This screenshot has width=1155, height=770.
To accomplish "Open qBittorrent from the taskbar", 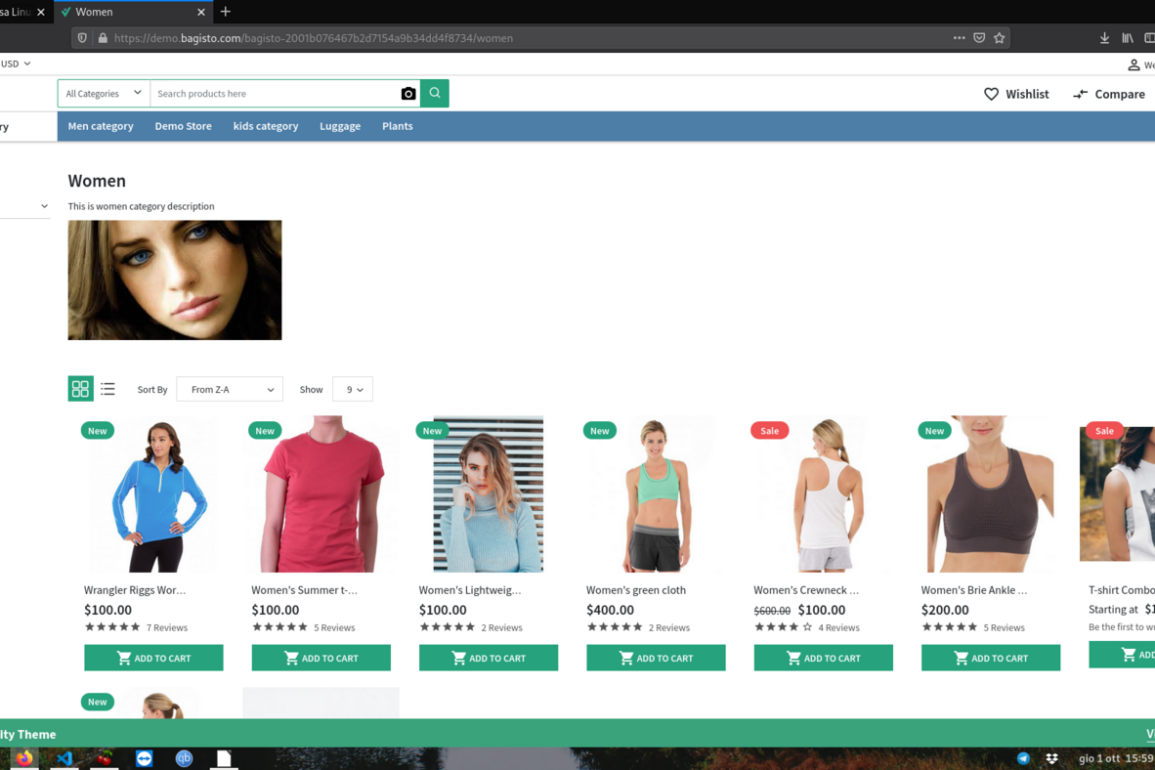I will coord(184,757).
